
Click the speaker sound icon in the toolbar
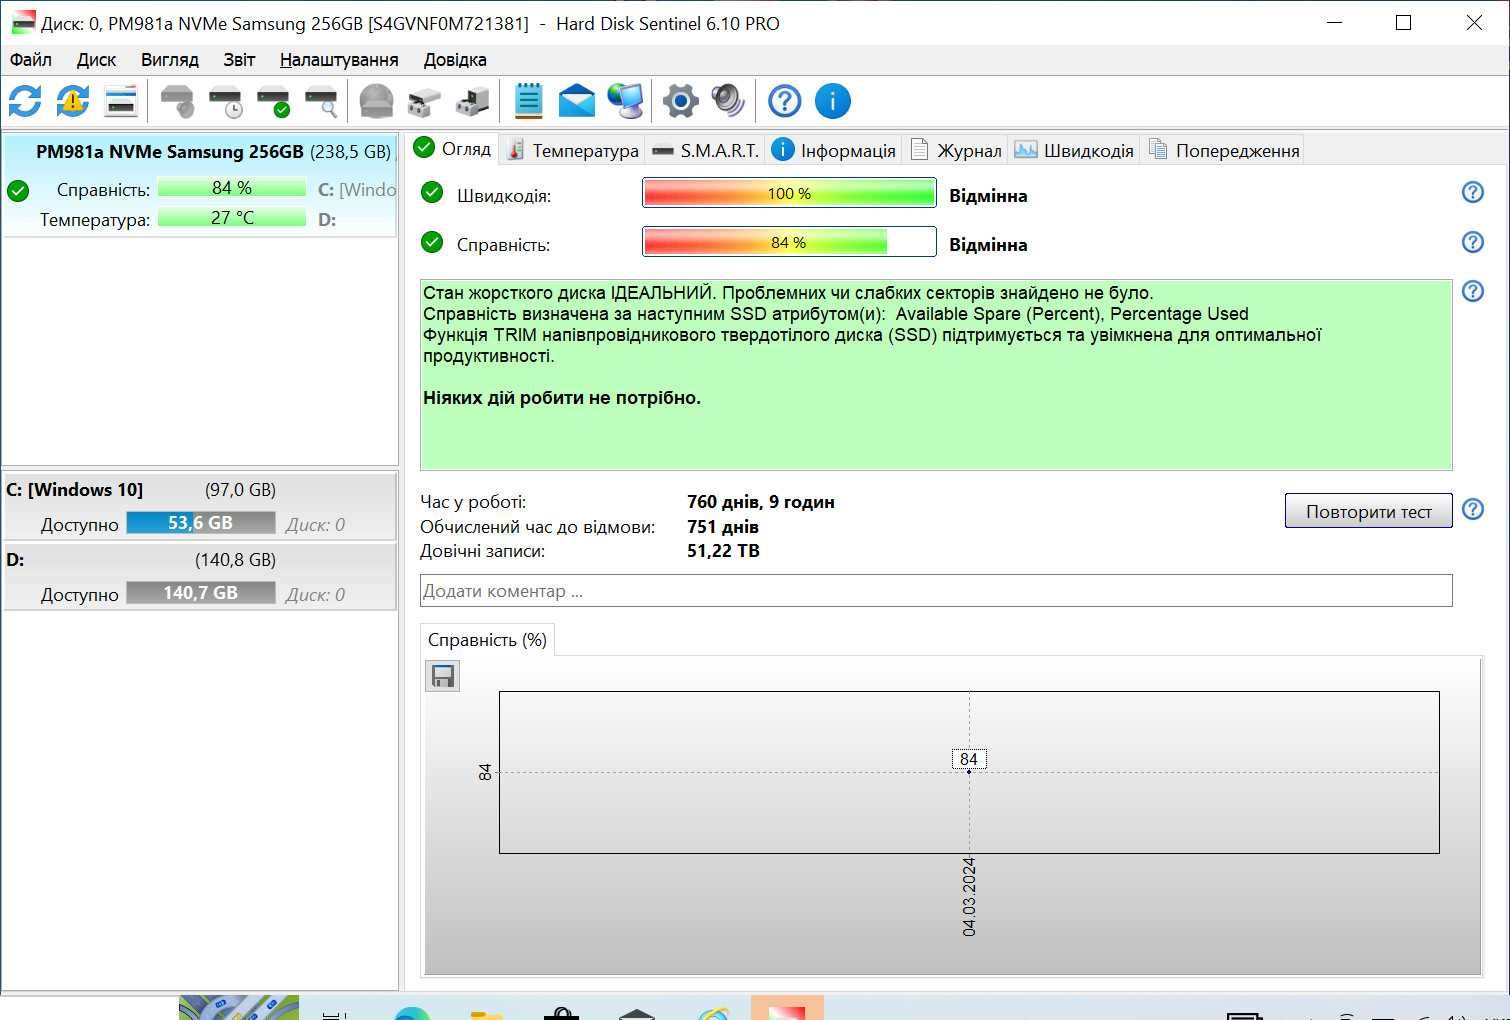point(728,101)
